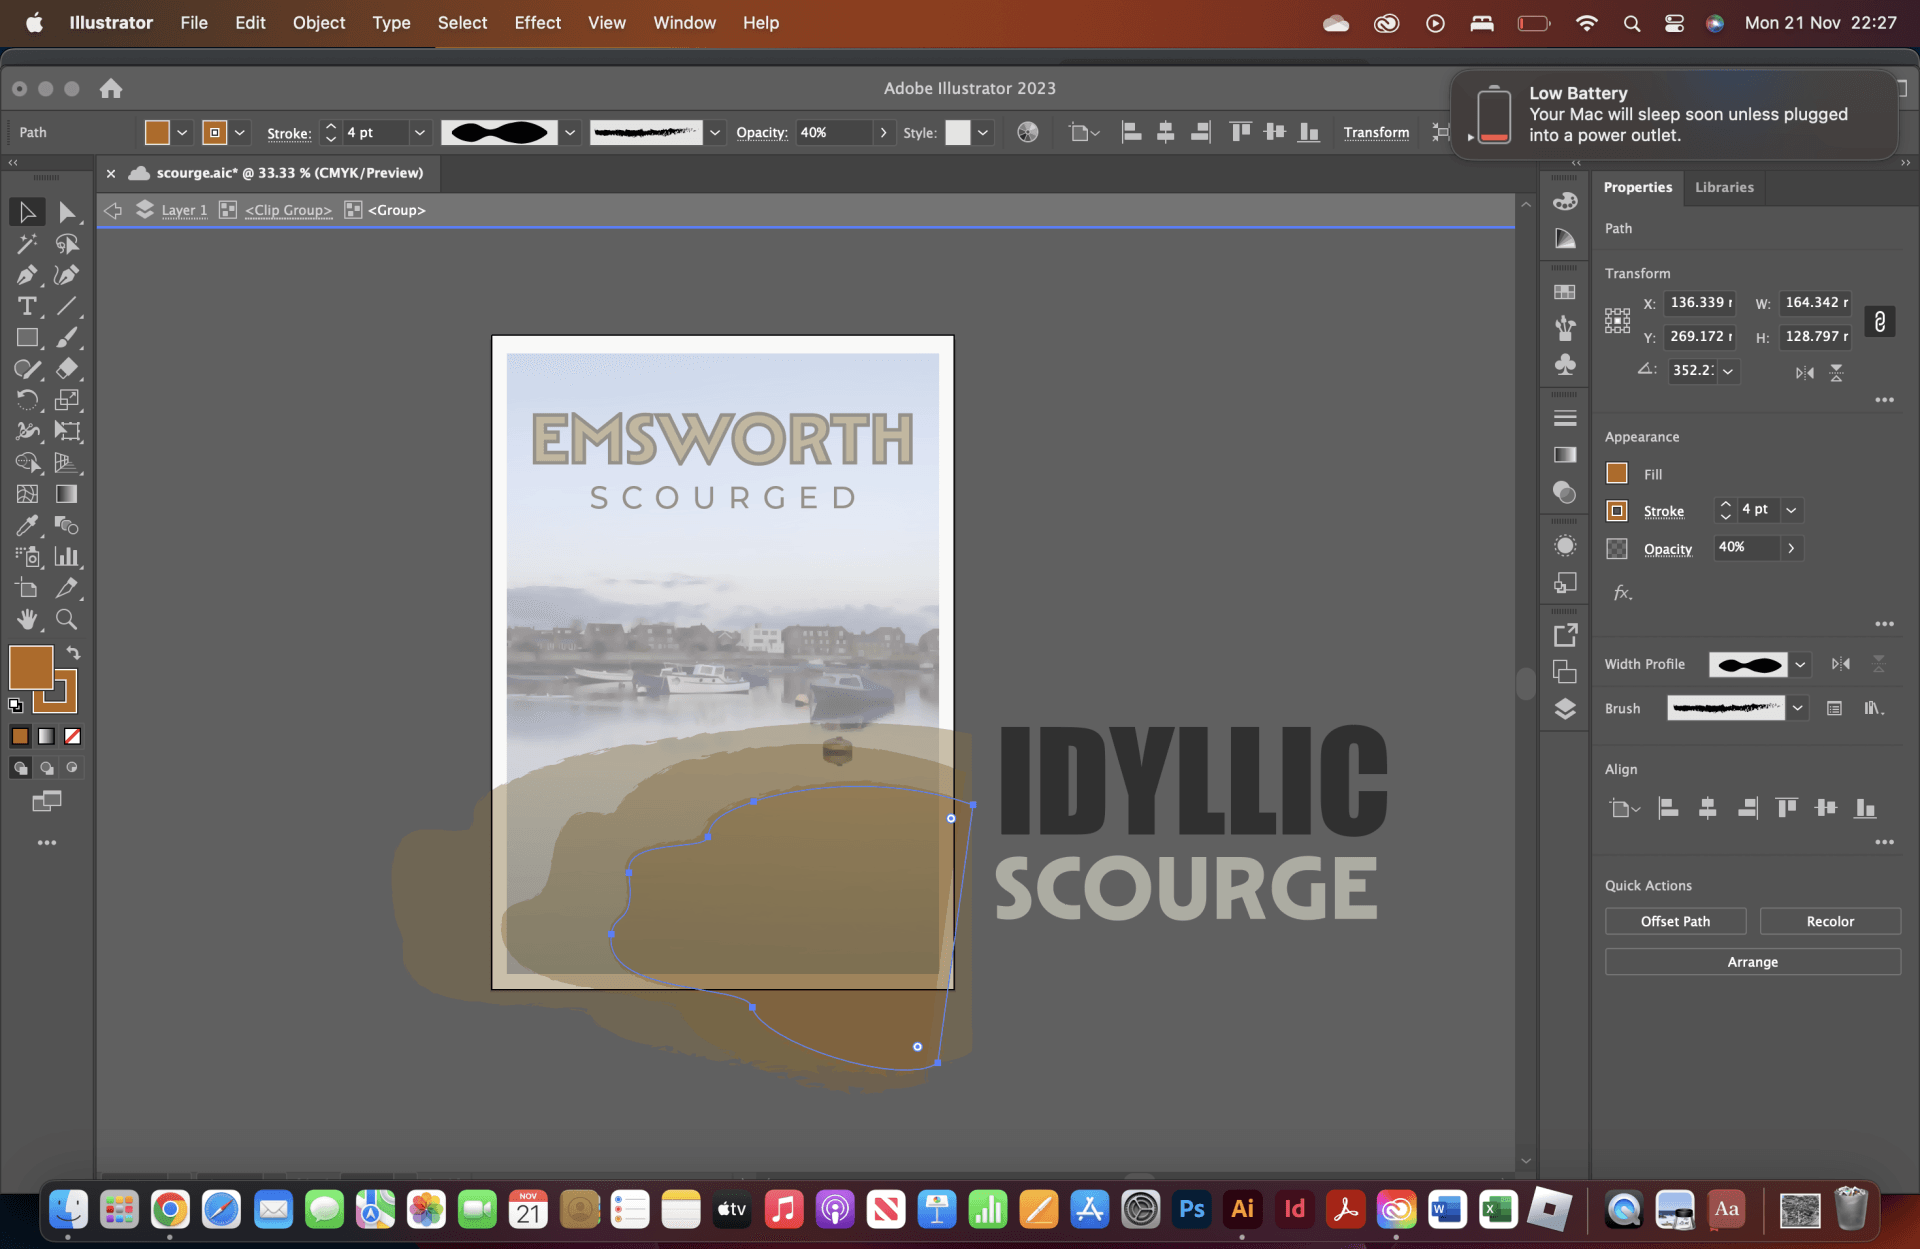Select the Pen tool

(x=27, y=275)
